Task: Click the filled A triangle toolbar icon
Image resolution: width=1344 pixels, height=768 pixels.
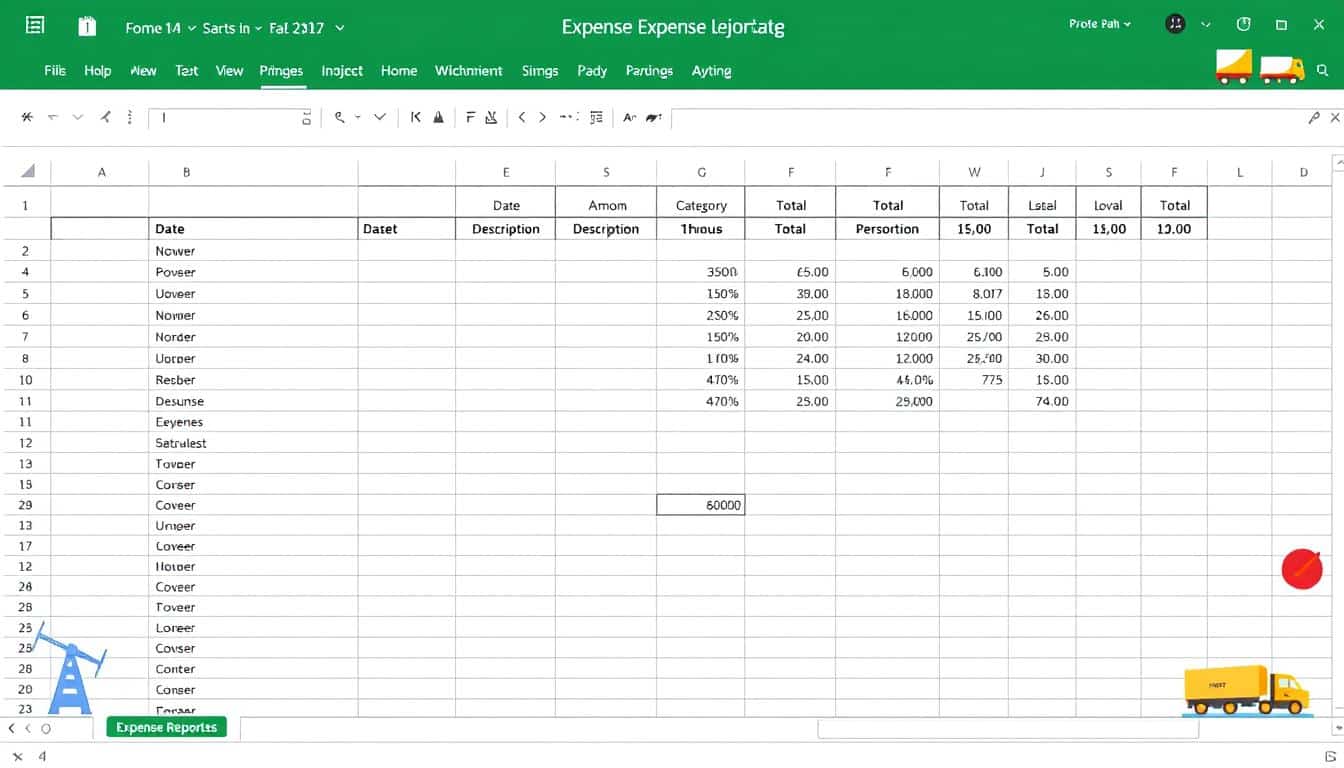Action: 438,117
